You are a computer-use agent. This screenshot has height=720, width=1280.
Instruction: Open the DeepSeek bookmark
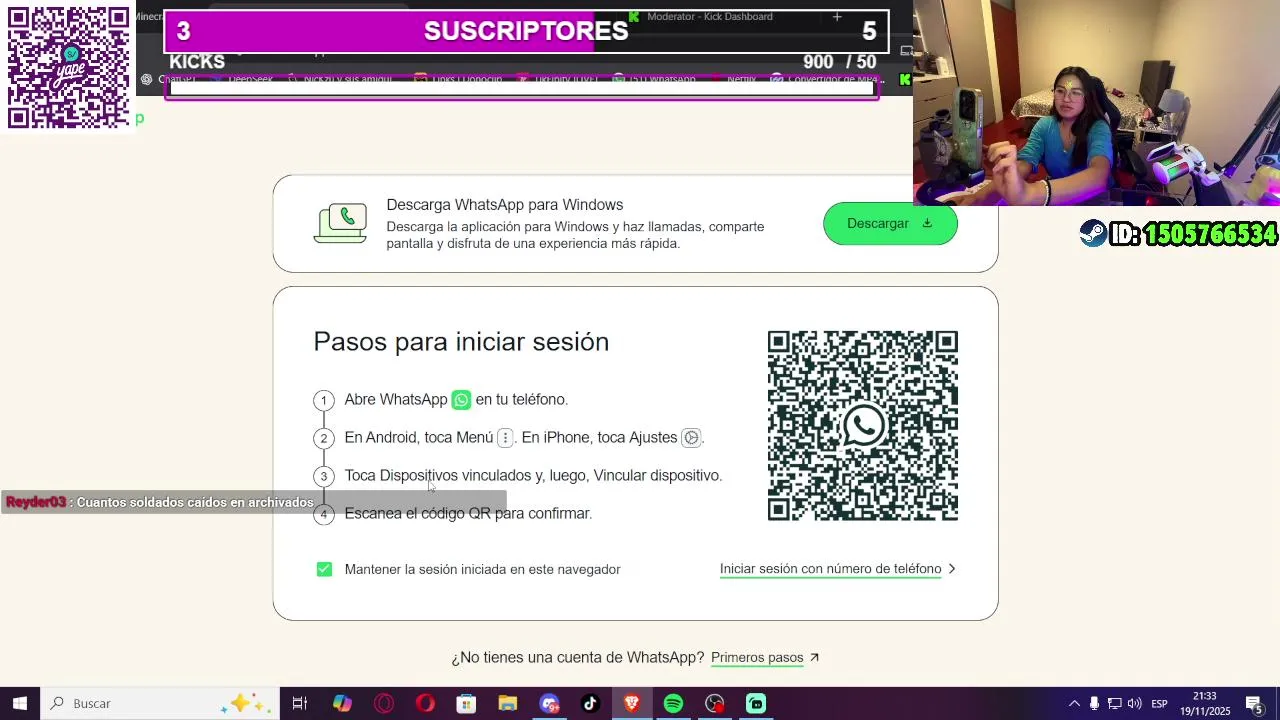(242, 79)
